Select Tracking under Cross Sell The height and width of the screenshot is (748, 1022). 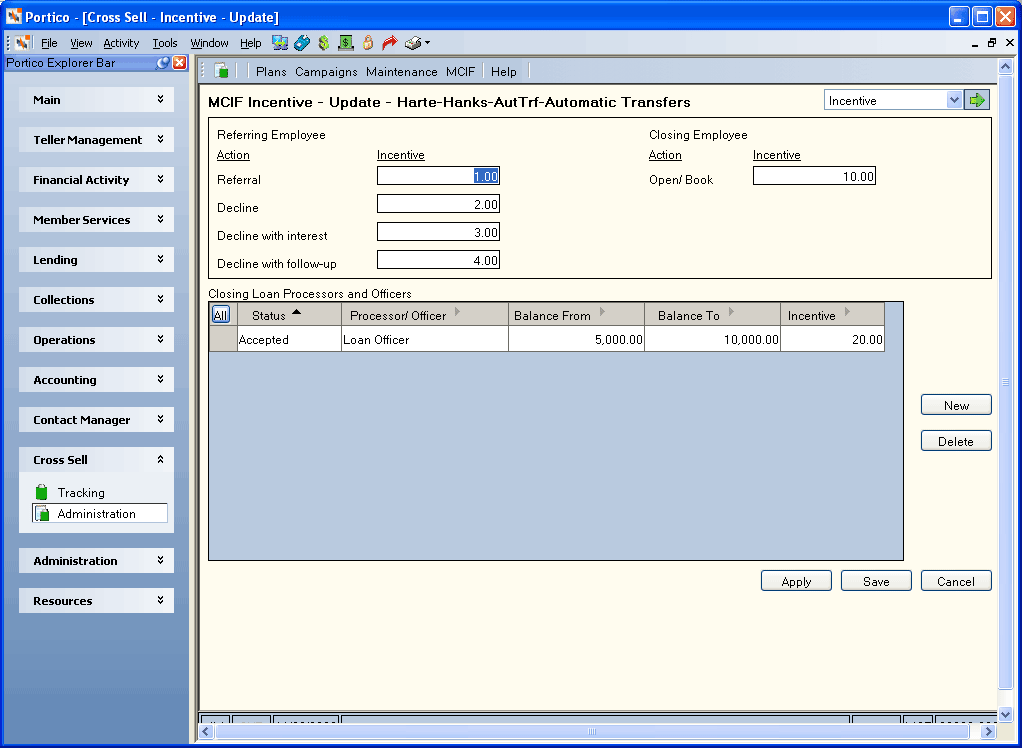click(x=81, y=493)
